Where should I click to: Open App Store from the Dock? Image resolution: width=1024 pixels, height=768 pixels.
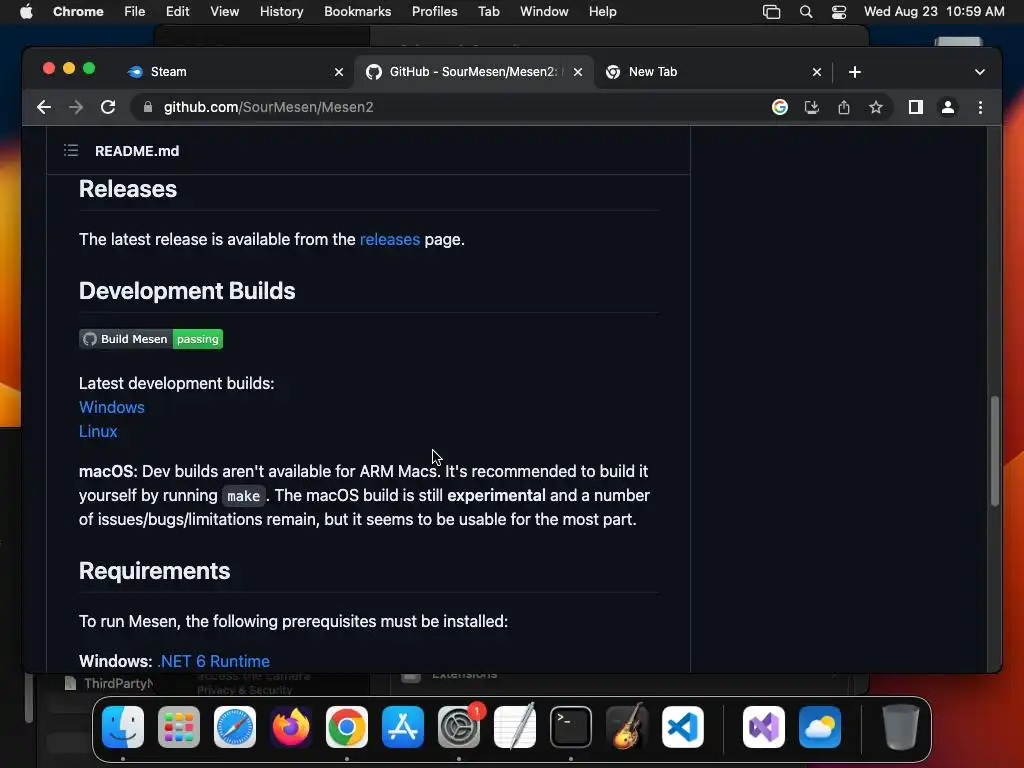tap(403, 727)
